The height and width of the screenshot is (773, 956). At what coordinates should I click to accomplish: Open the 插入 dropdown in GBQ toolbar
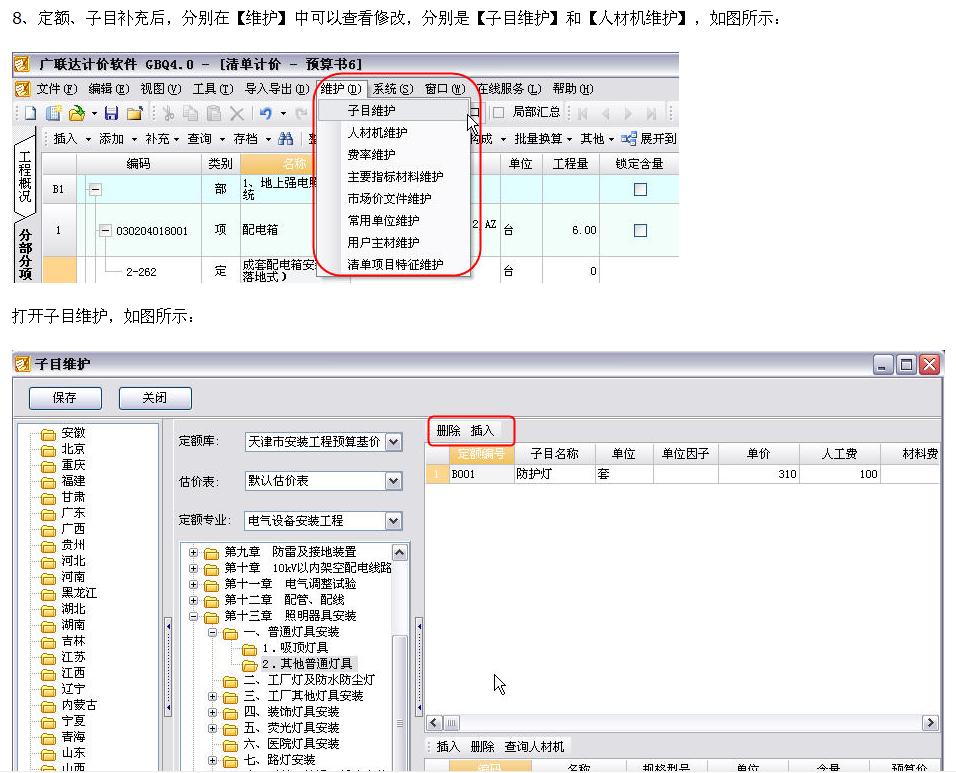(88, 139)
